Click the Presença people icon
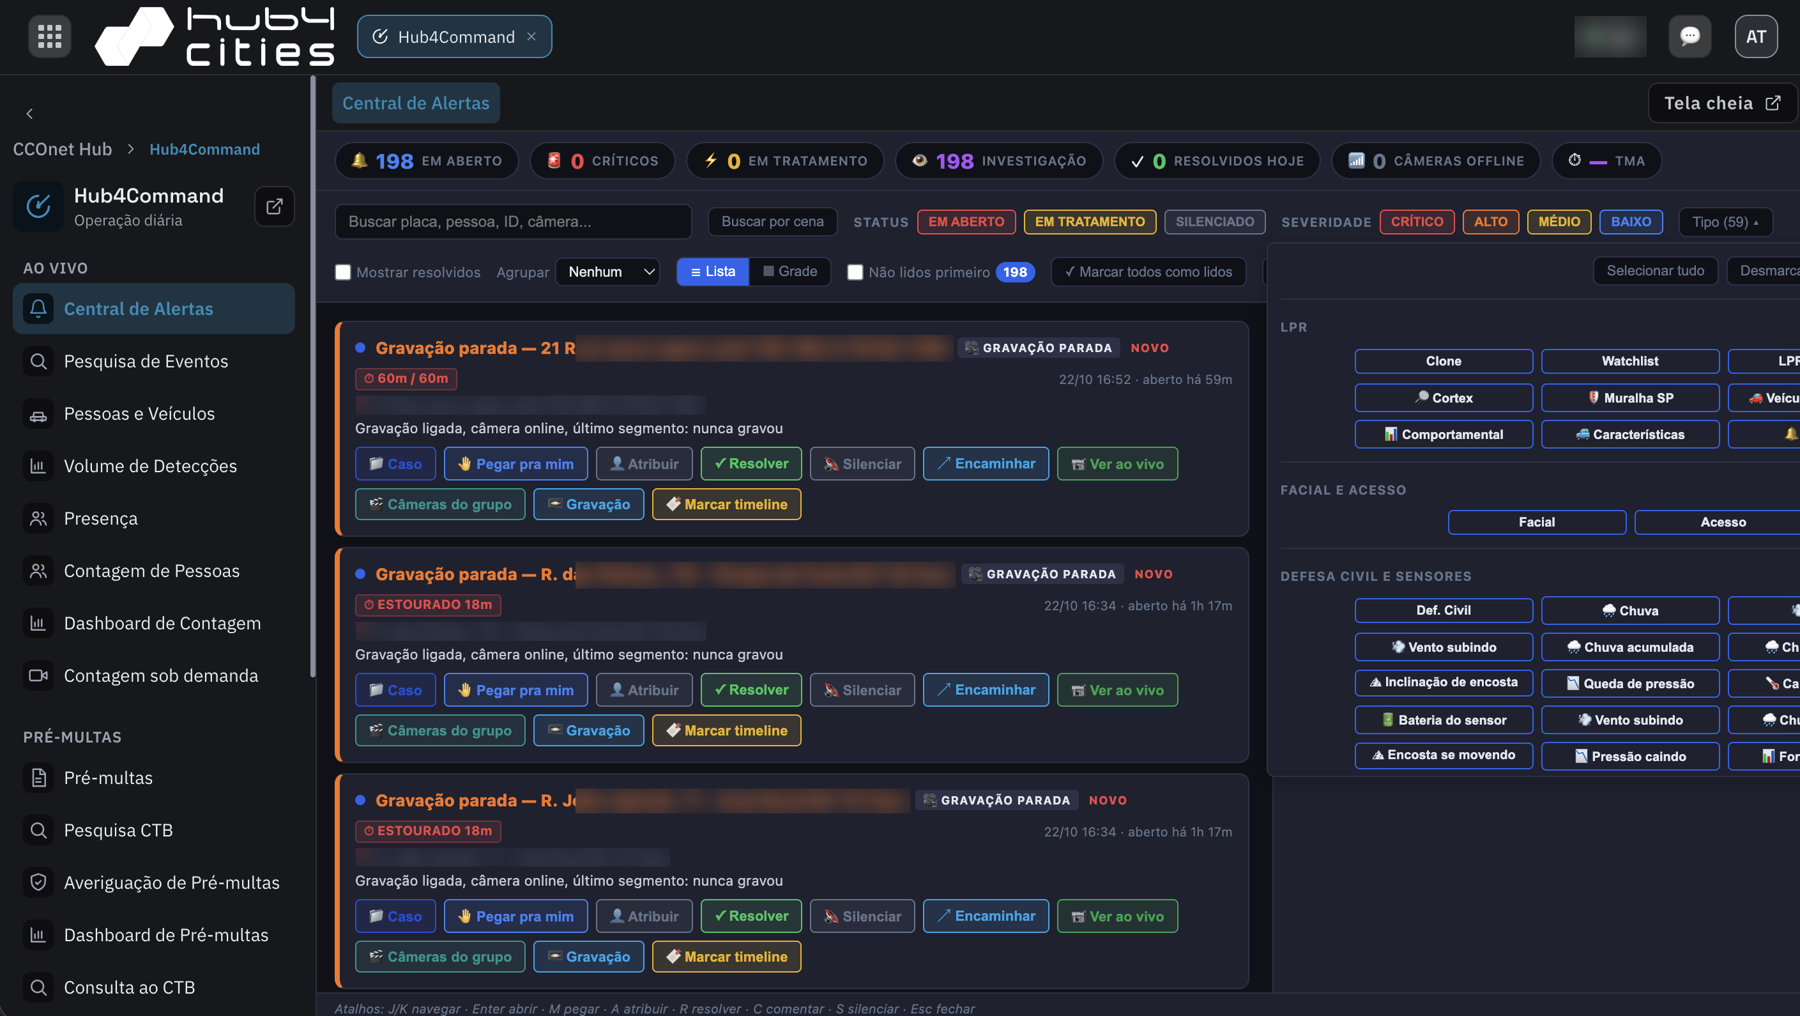This screenshot has height=1016, width=1800. [38, 518]
